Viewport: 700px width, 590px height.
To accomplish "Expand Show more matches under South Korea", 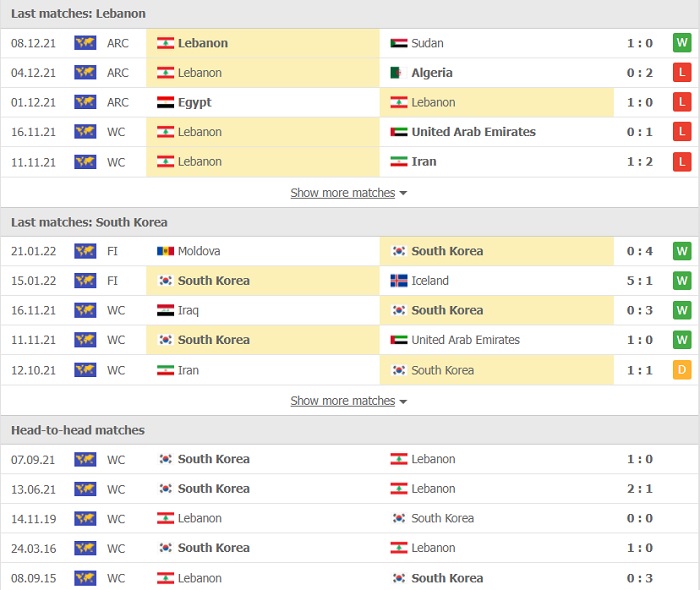I will click(x=343, y=401).
